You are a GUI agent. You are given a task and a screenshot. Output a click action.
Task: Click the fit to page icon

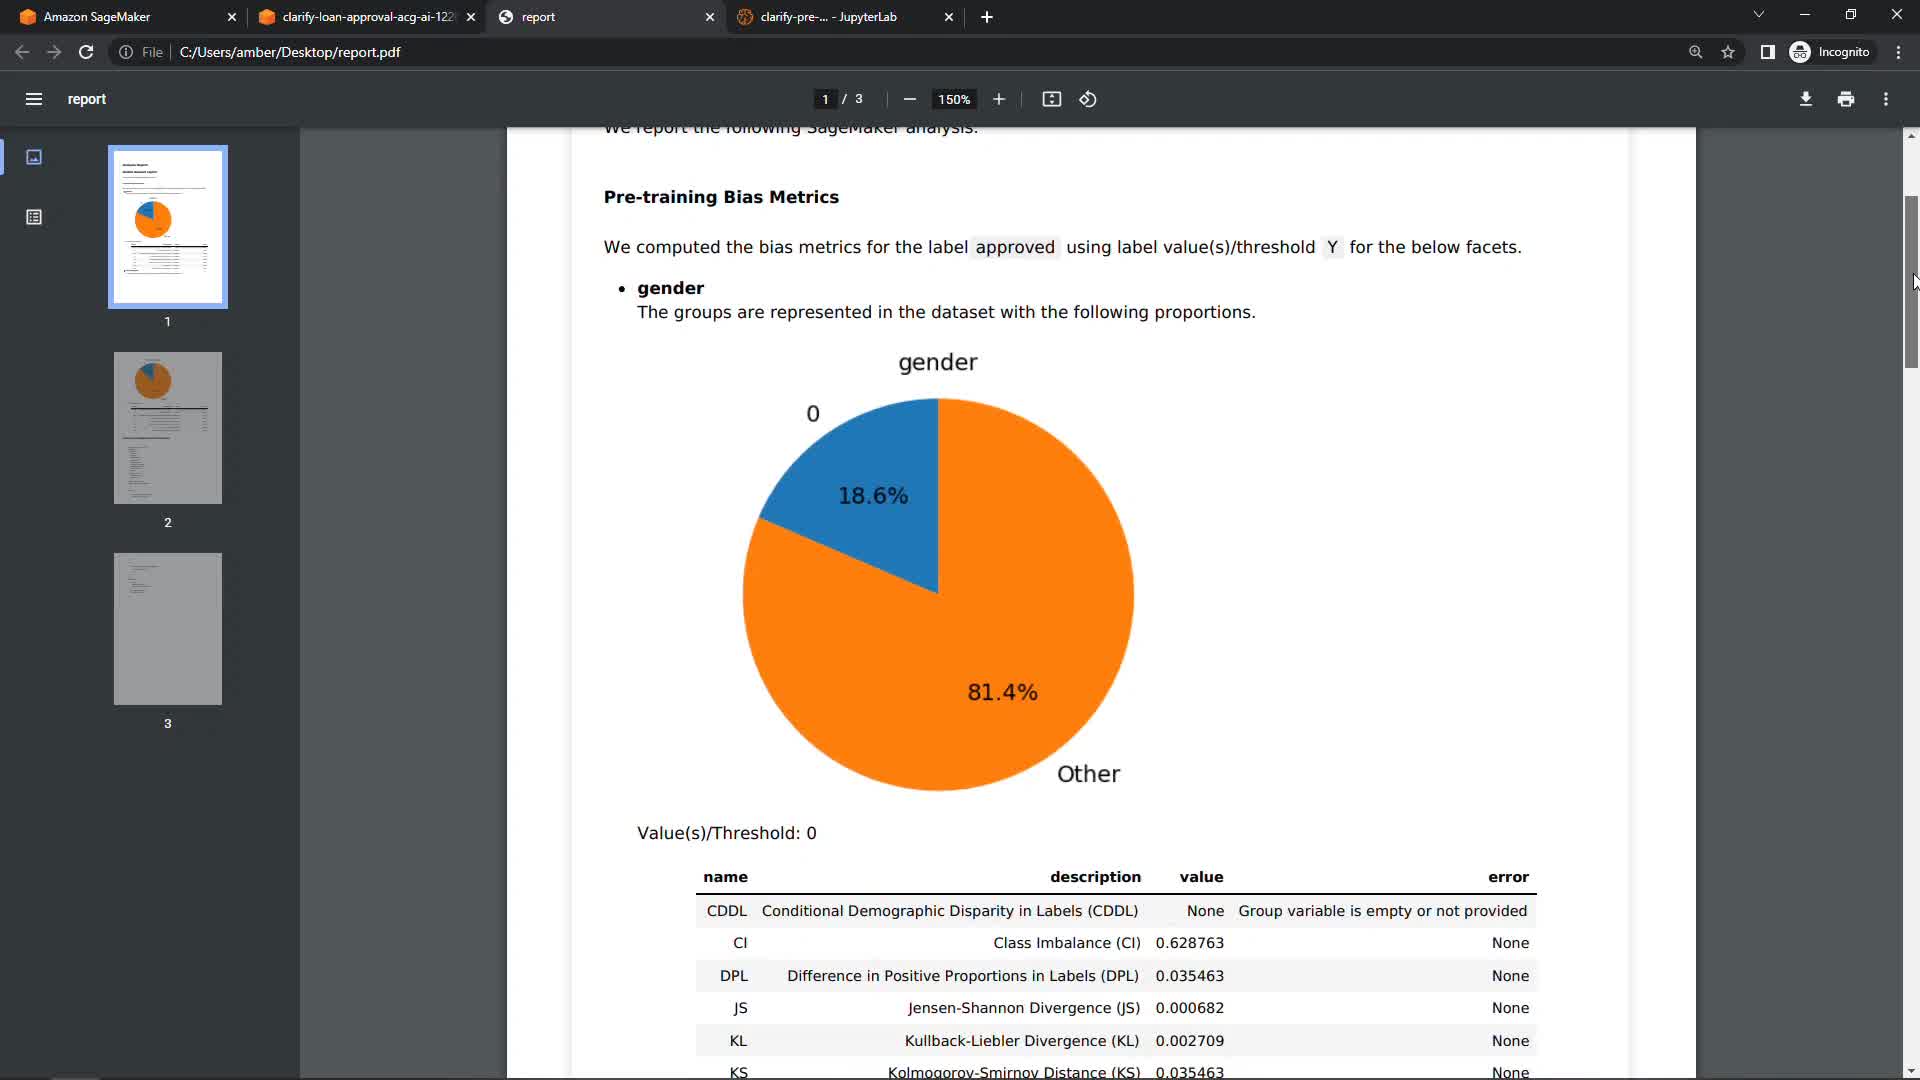(x=1051, y=99)
